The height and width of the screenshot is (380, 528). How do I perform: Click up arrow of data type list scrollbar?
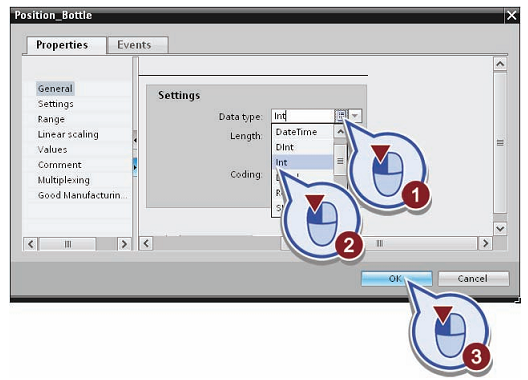(x=340, y=131)
